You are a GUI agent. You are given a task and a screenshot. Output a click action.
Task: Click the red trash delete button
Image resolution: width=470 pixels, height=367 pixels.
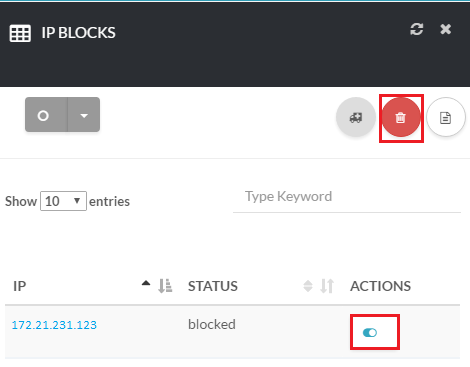[x=401, y=117]
